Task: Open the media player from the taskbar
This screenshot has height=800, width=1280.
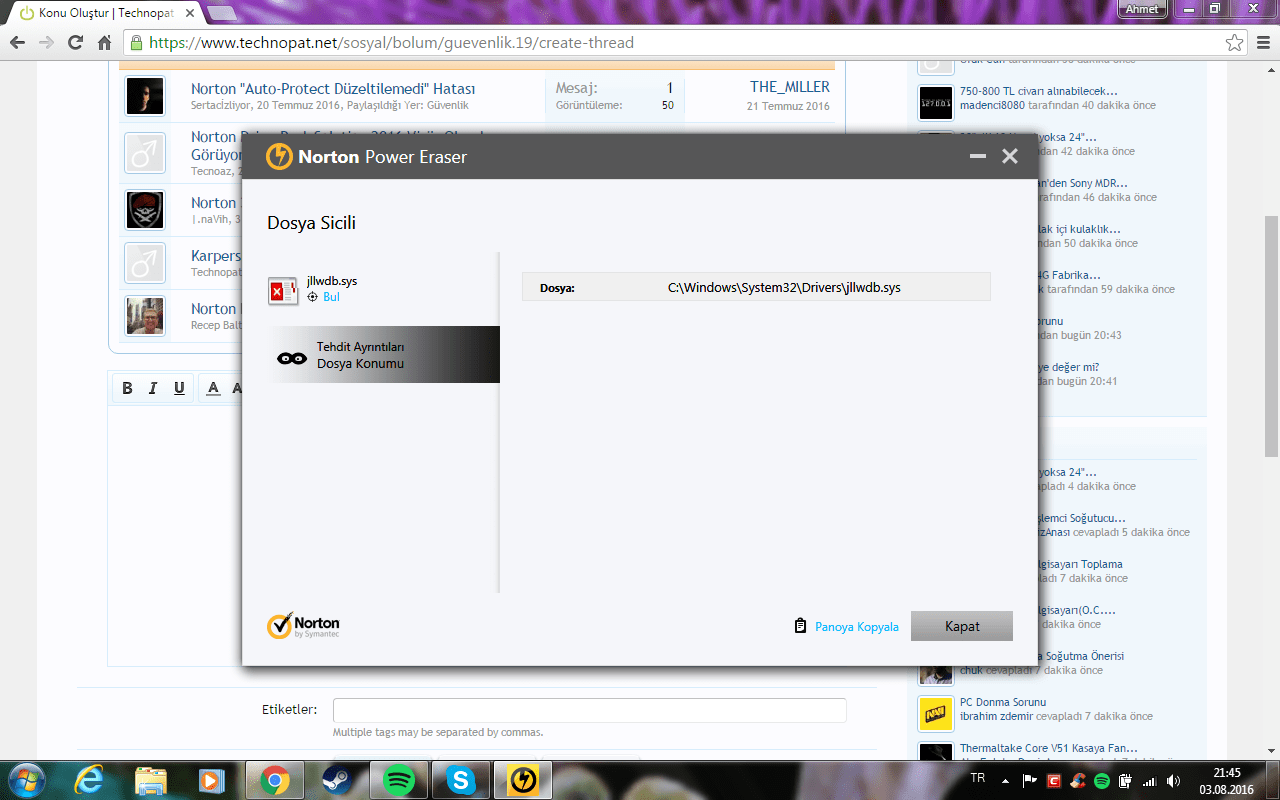Action: [x=210, y=780]
